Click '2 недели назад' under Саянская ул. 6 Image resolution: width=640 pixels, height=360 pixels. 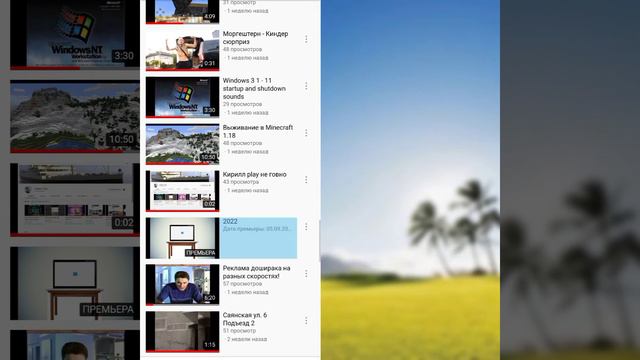point(247,339)
